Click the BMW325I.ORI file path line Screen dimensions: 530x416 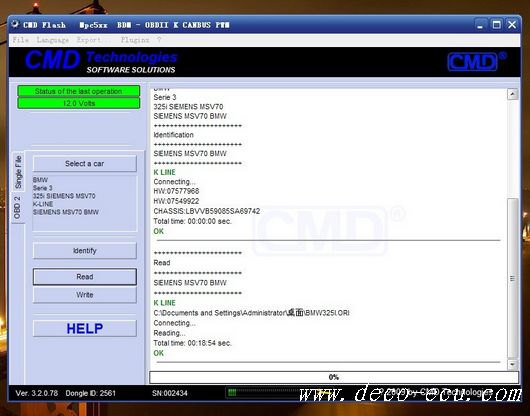coord(251,313)
